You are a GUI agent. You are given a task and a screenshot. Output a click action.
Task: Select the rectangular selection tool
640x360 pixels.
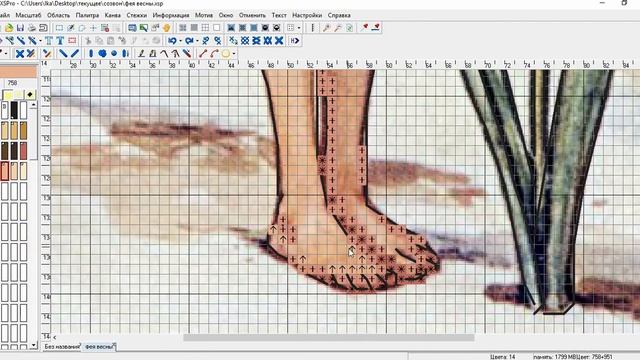(59, 28)
